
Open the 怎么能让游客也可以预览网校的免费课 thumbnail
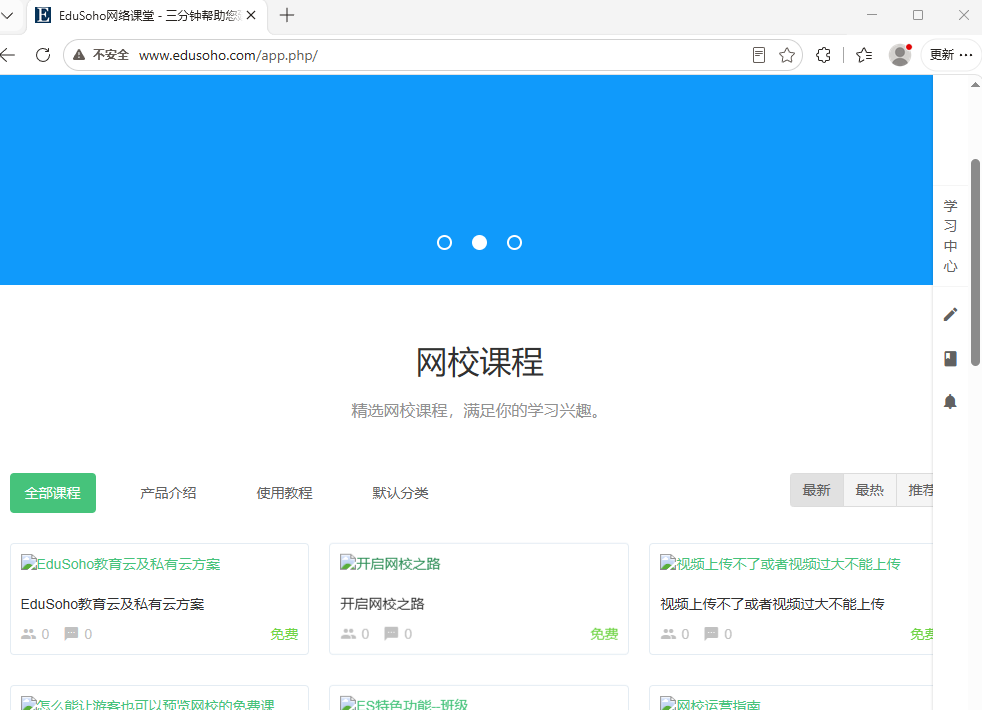click(148, 703)
